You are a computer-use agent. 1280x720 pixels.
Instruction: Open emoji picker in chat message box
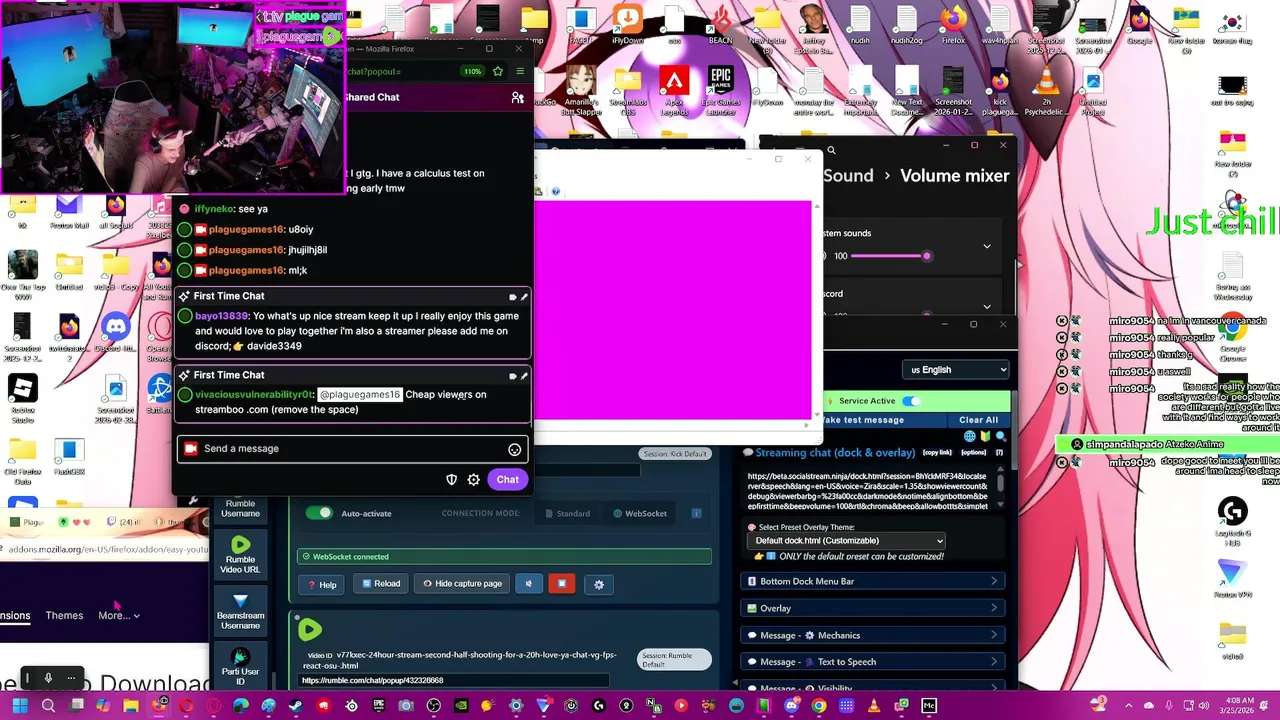click(514, 449)
